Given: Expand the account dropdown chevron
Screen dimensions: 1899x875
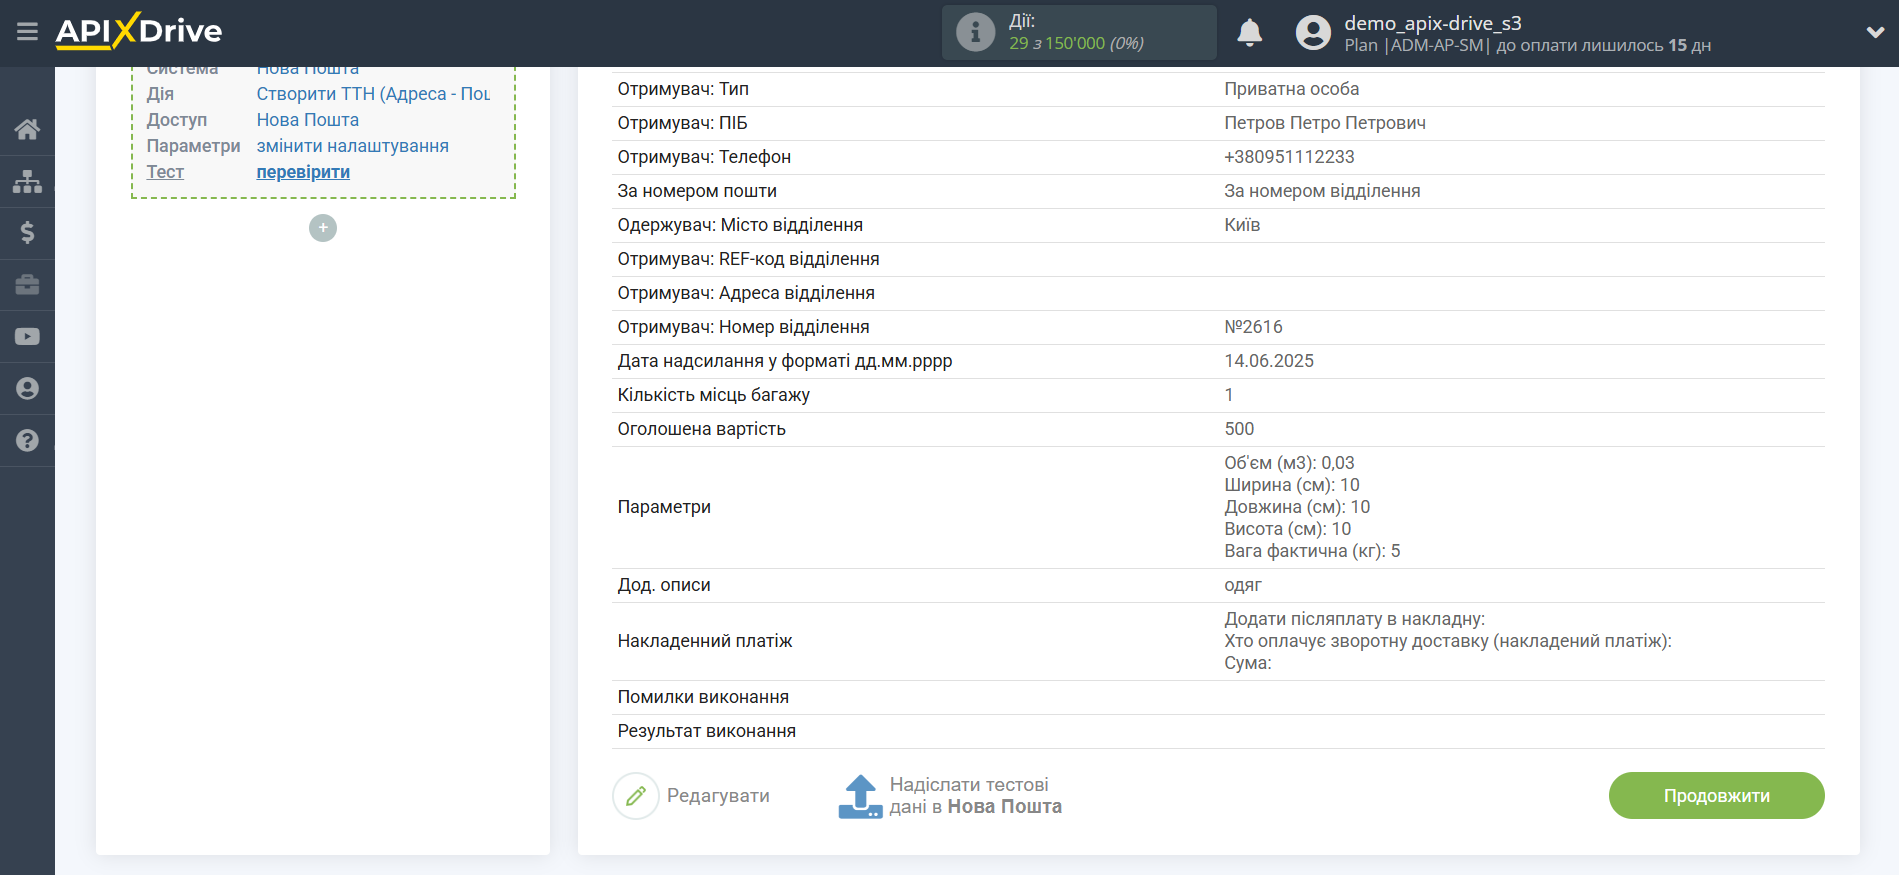Looking at the screenshot, I should point(1875,32).
